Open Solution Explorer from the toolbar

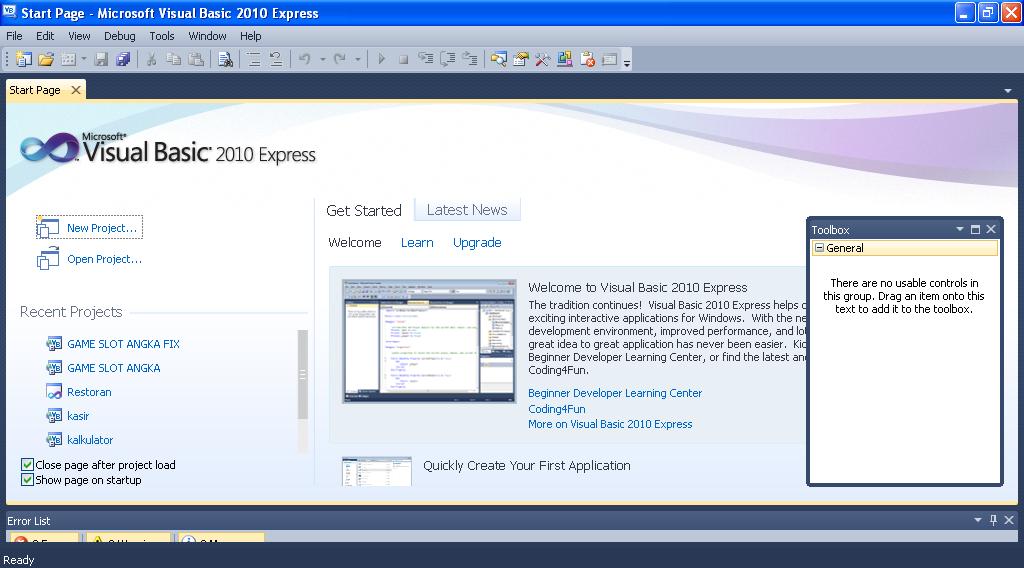click(x=499, y=59)
